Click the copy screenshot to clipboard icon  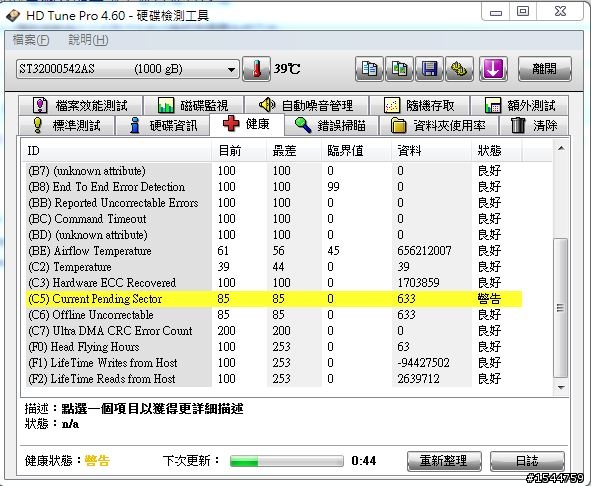pyautogui.click(x=400, y=69)
